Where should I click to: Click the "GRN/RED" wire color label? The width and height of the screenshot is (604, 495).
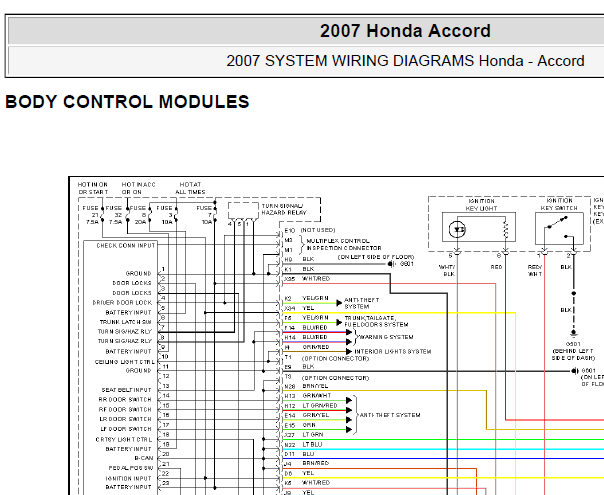click(316, 347)
